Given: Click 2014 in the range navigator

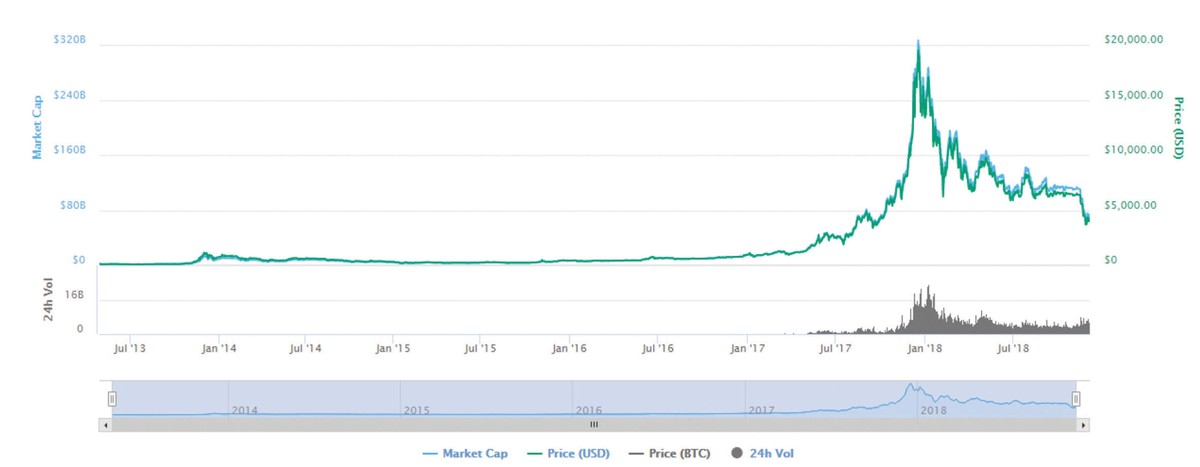Looking at the screenshot, I should coord(245,410).
